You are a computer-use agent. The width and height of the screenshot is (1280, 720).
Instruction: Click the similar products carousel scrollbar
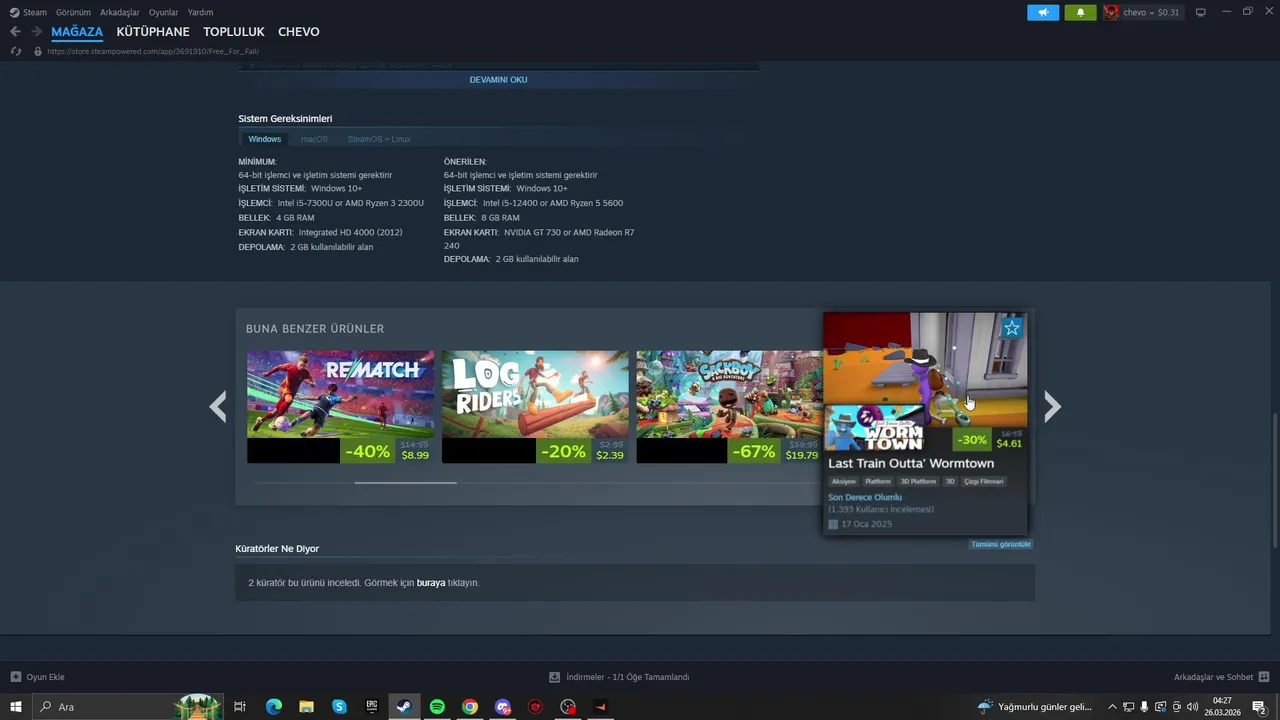point(405,482)
